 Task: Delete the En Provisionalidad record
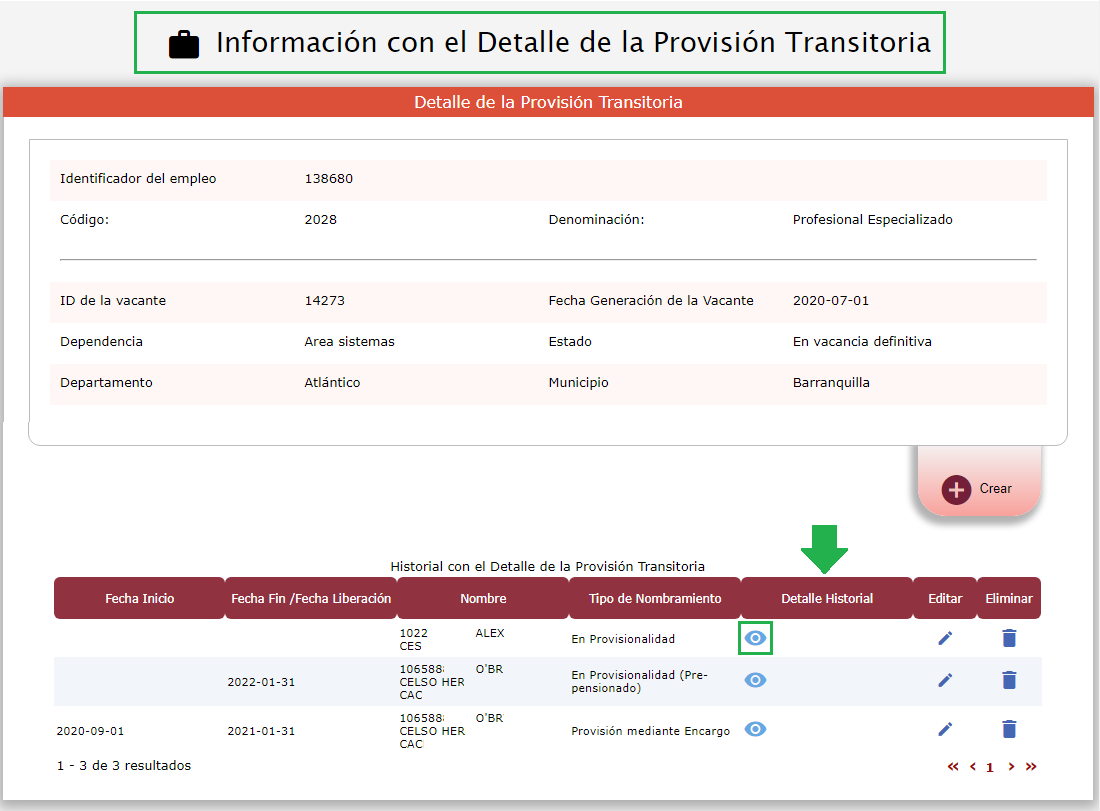[x=1009, y=638]
